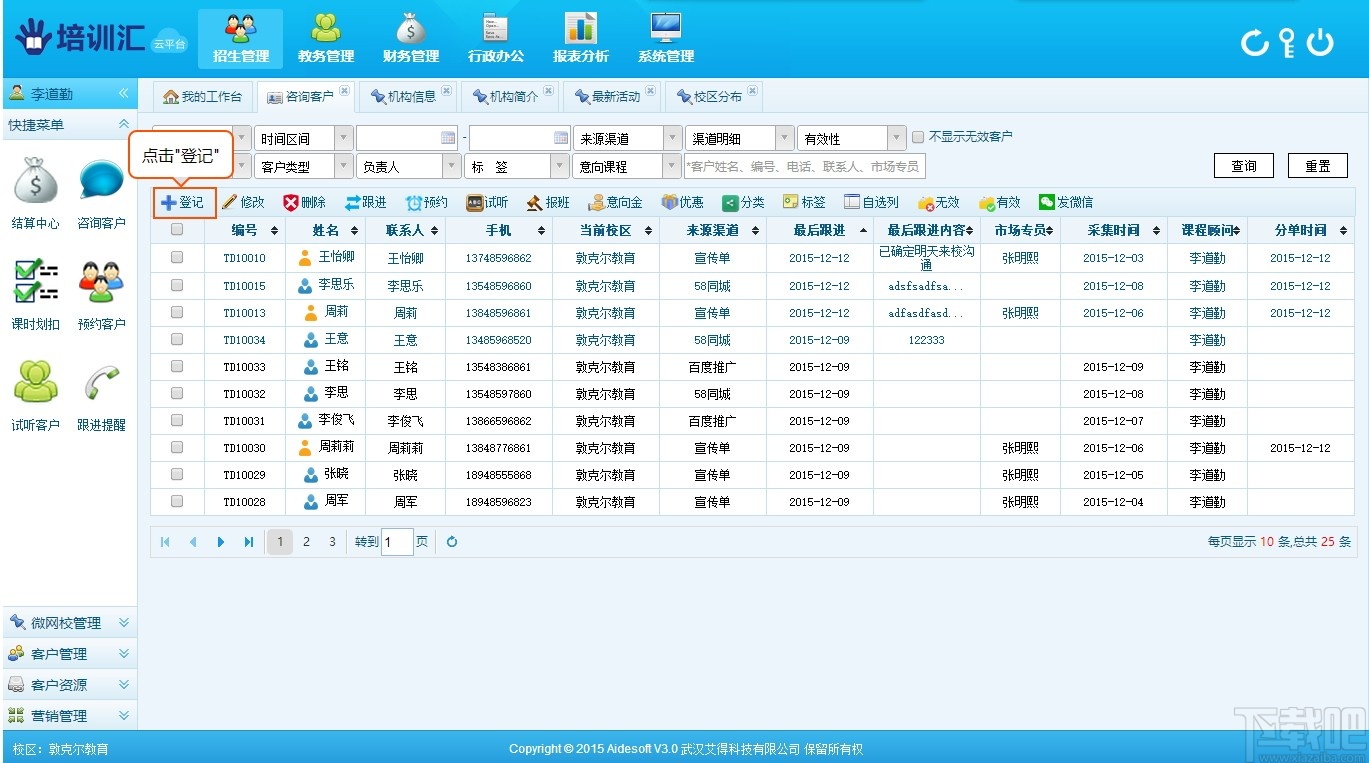Click the 登记 register toolbar icon
The height and width of the screenshot is (763, 1369).
click(169, 203)
